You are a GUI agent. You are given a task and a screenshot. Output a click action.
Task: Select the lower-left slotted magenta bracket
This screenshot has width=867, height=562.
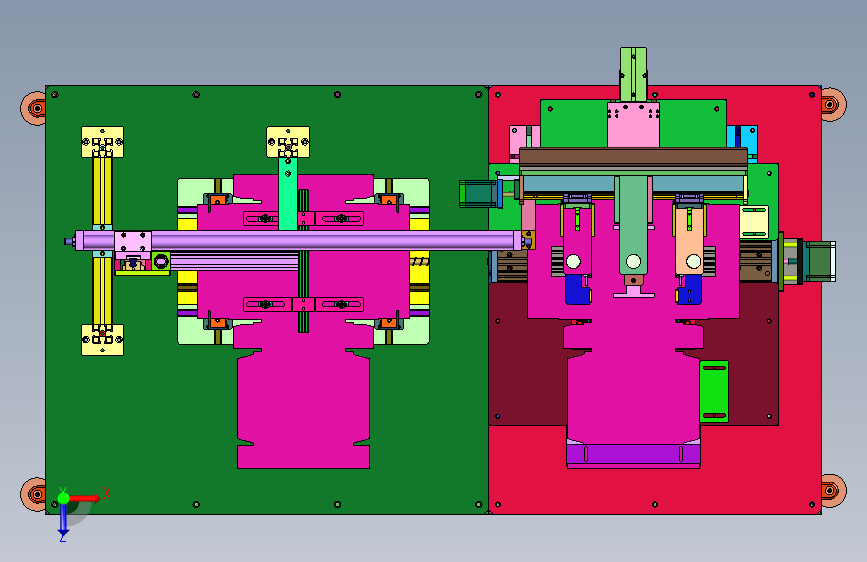(x=268, y=304)
